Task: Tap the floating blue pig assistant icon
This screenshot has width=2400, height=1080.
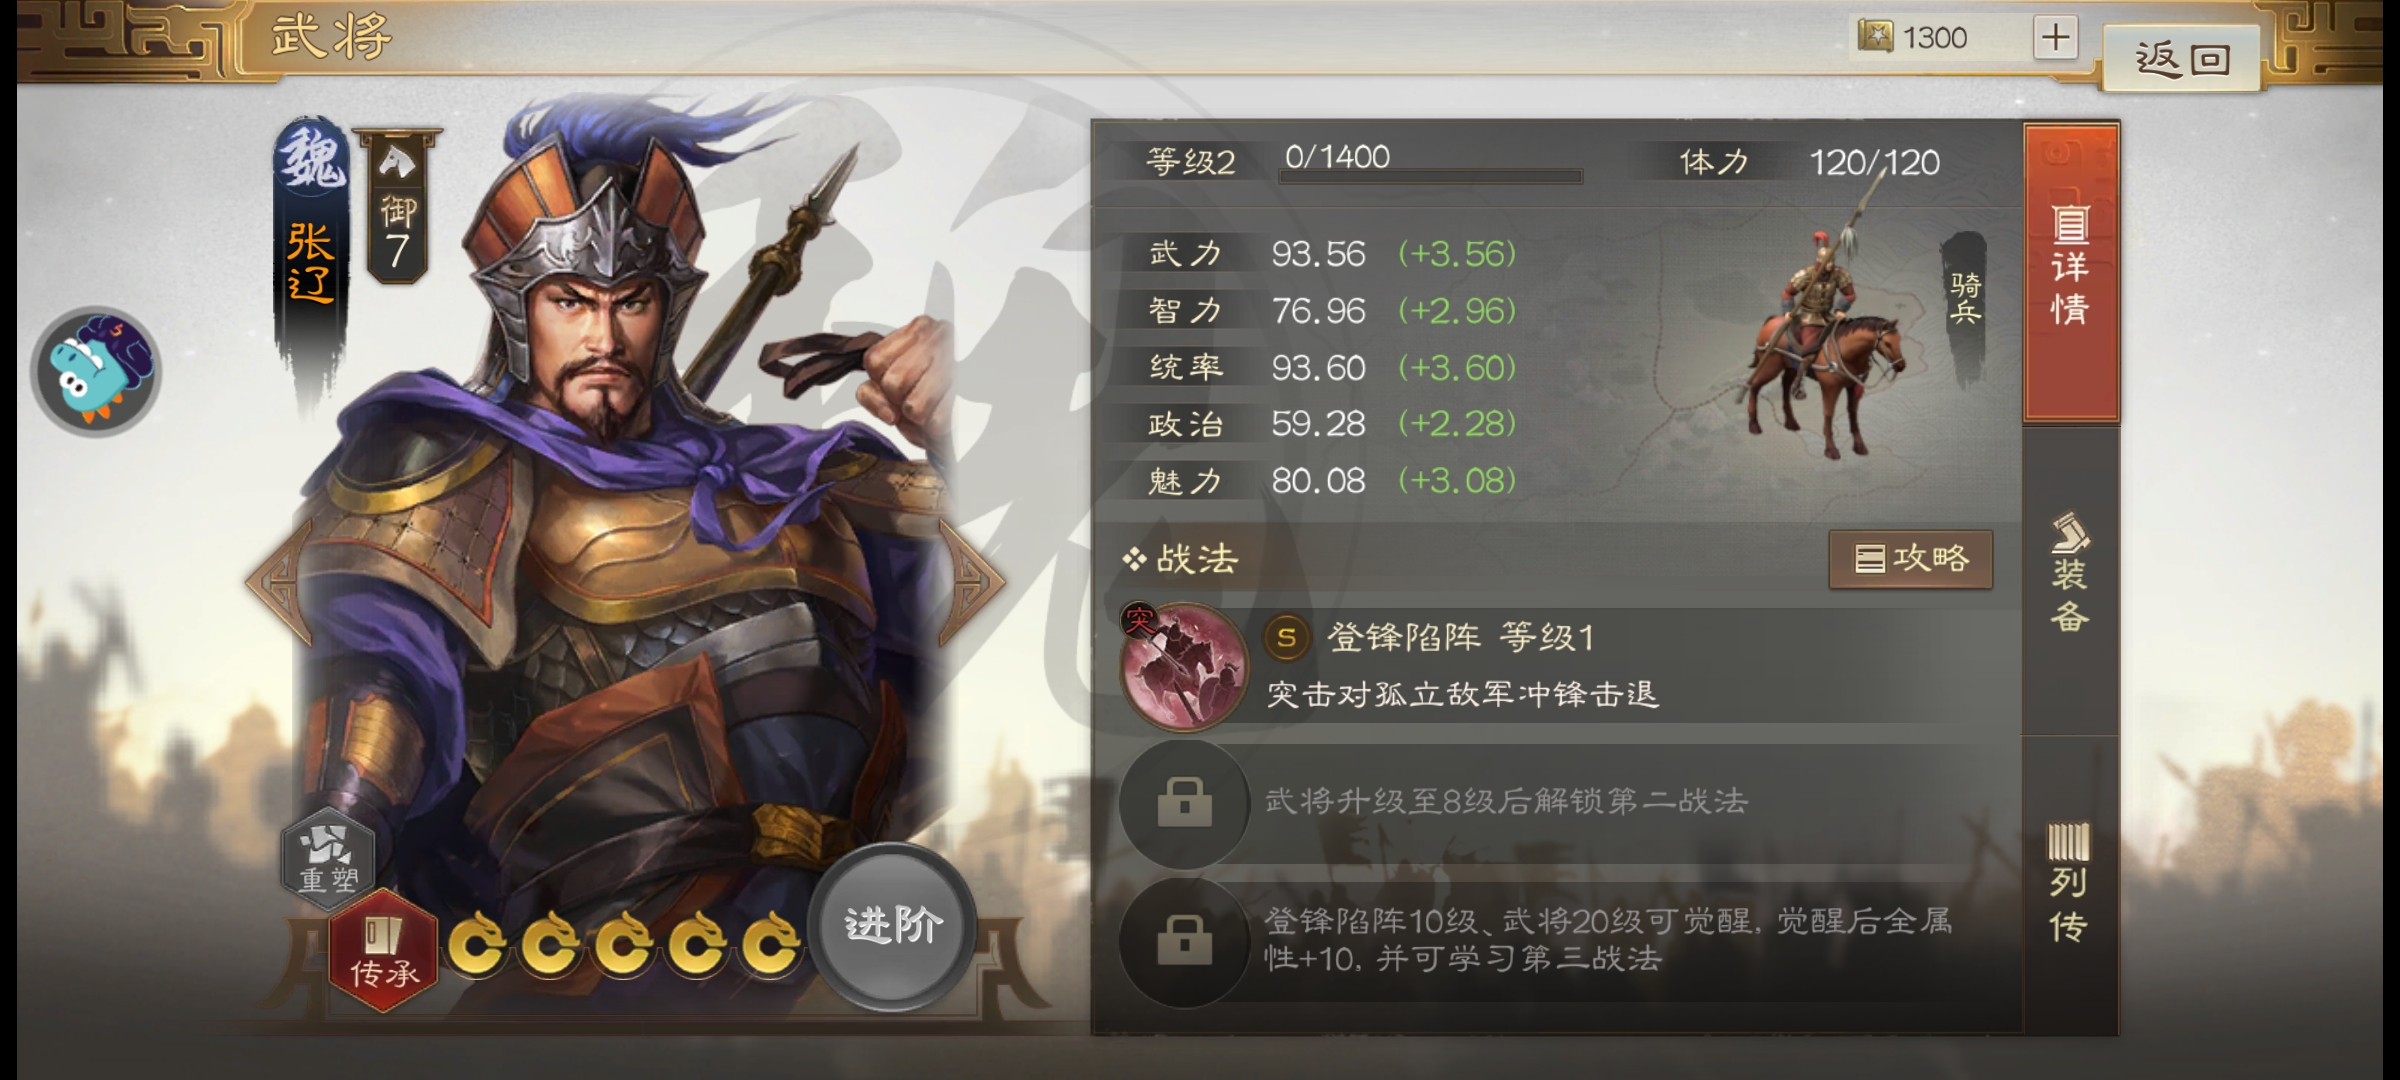Action: click(96, 372)
